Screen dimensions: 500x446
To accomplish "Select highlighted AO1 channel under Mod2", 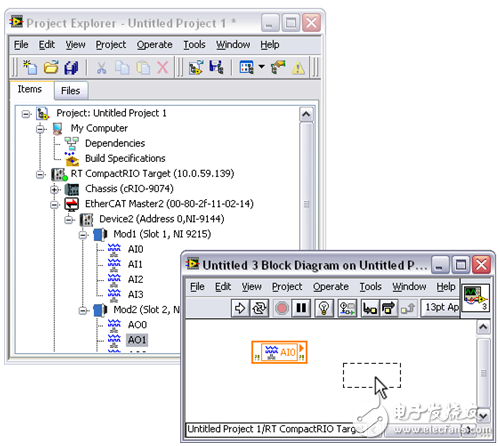I will click(137, 340).
